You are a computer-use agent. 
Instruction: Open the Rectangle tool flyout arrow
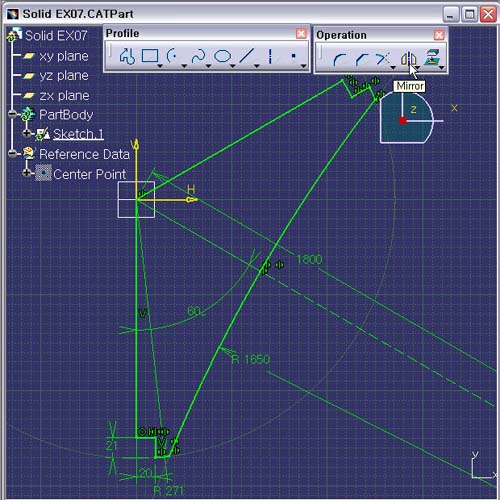160,66
